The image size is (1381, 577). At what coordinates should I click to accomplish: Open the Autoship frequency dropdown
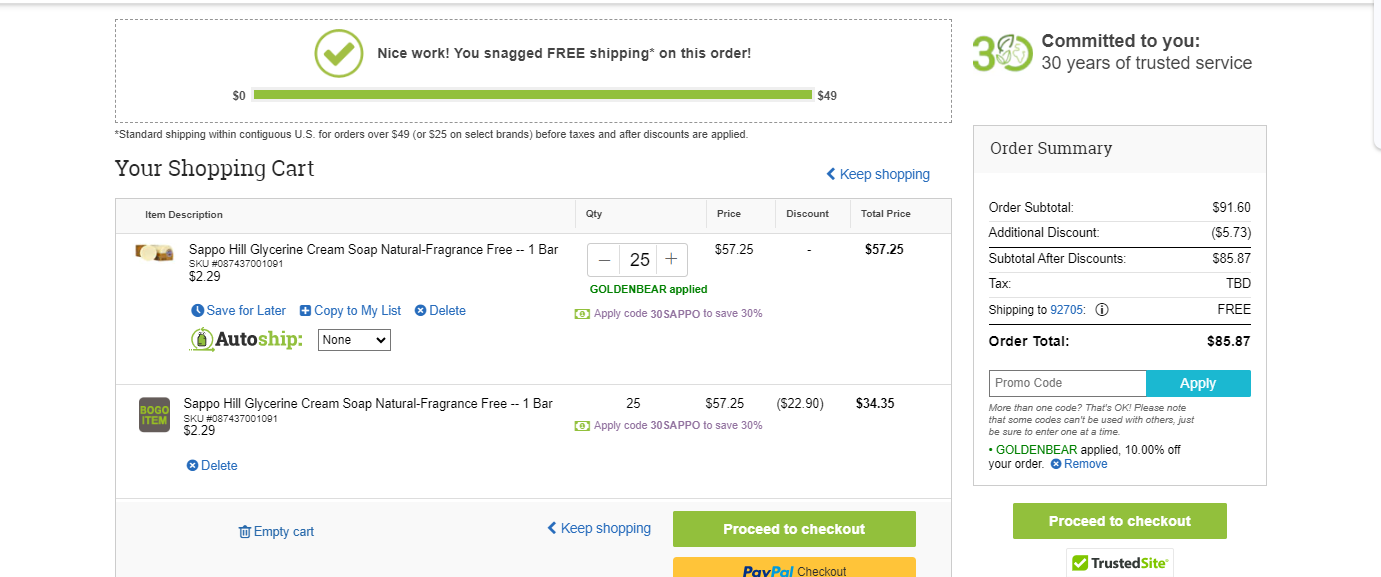pyautogui.click(x=354, y=340)
